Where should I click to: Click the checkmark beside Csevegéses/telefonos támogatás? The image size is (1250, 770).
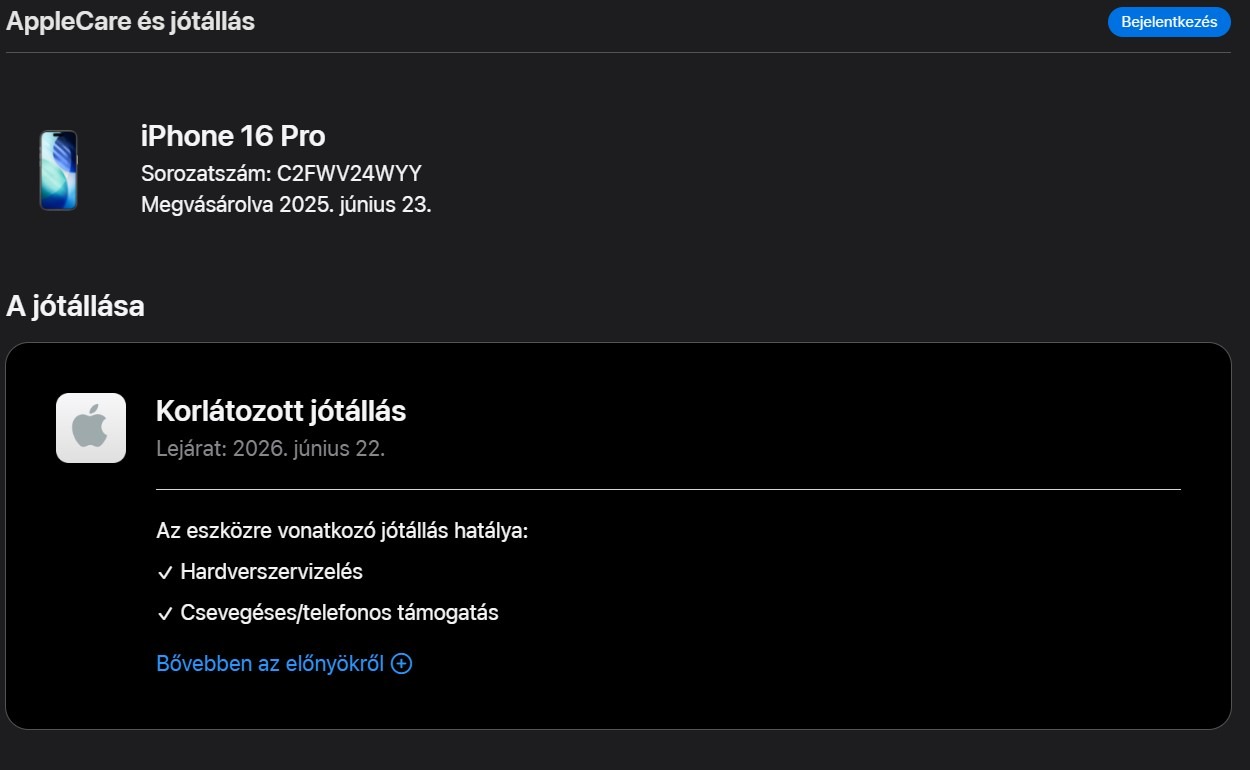click(165, 614)
